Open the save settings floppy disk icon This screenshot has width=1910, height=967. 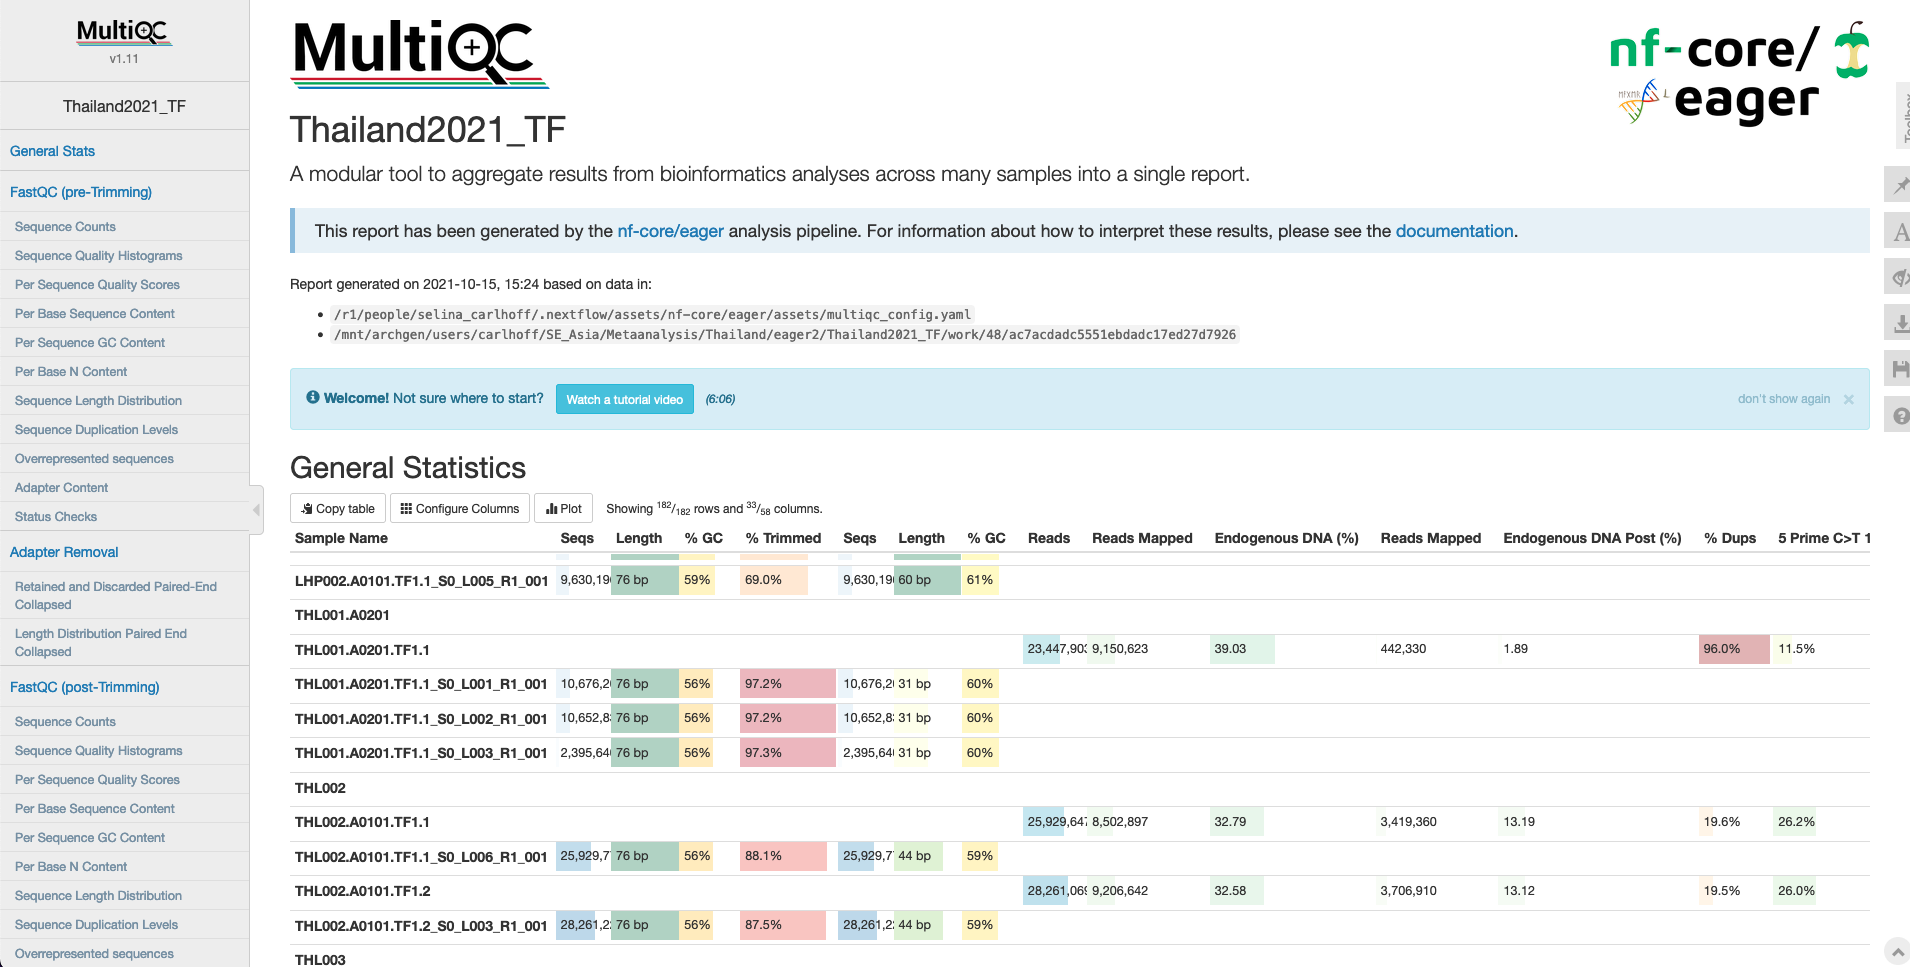coord(1899,369)
